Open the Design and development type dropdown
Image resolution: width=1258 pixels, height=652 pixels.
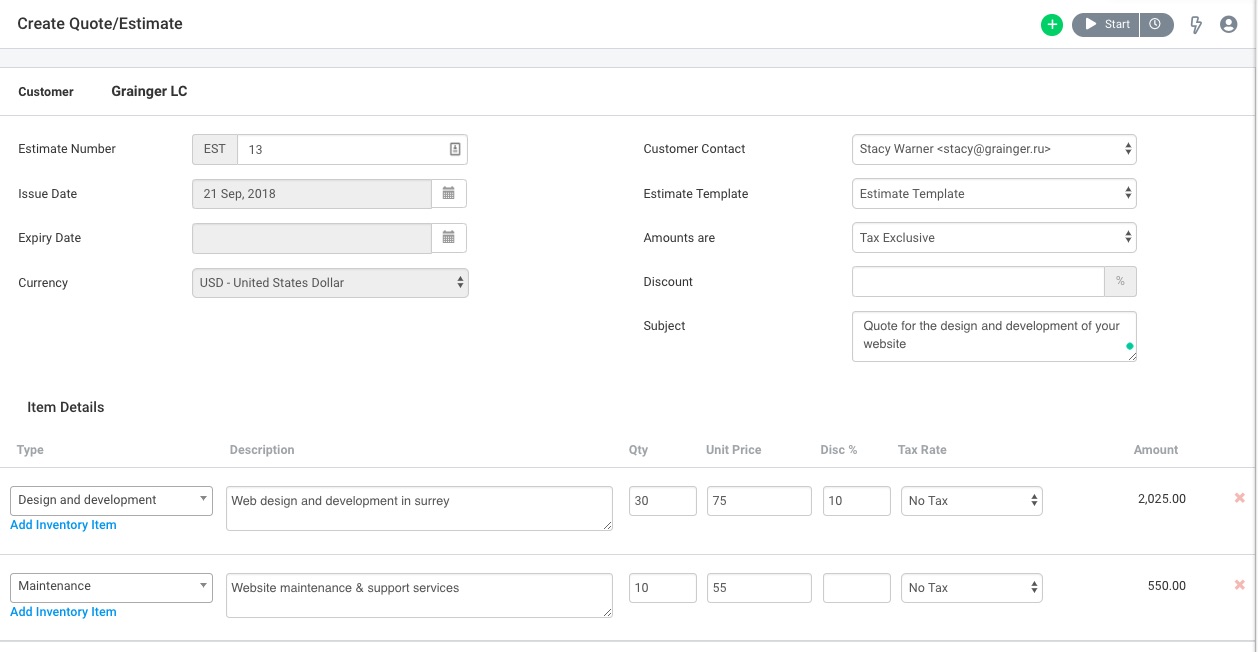click(111, 500)
